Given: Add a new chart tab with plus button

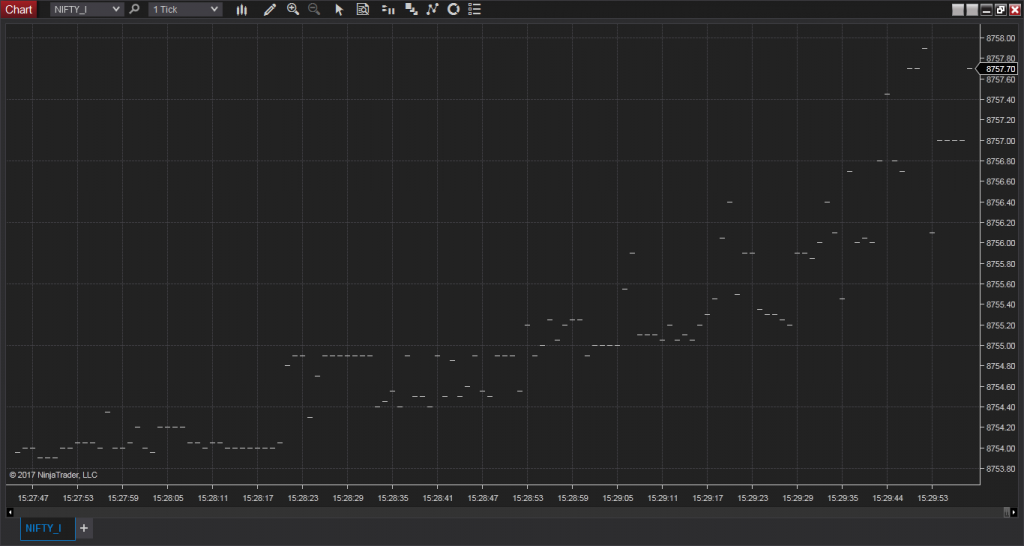Looking at the screenshot, I should pos(84,528).
